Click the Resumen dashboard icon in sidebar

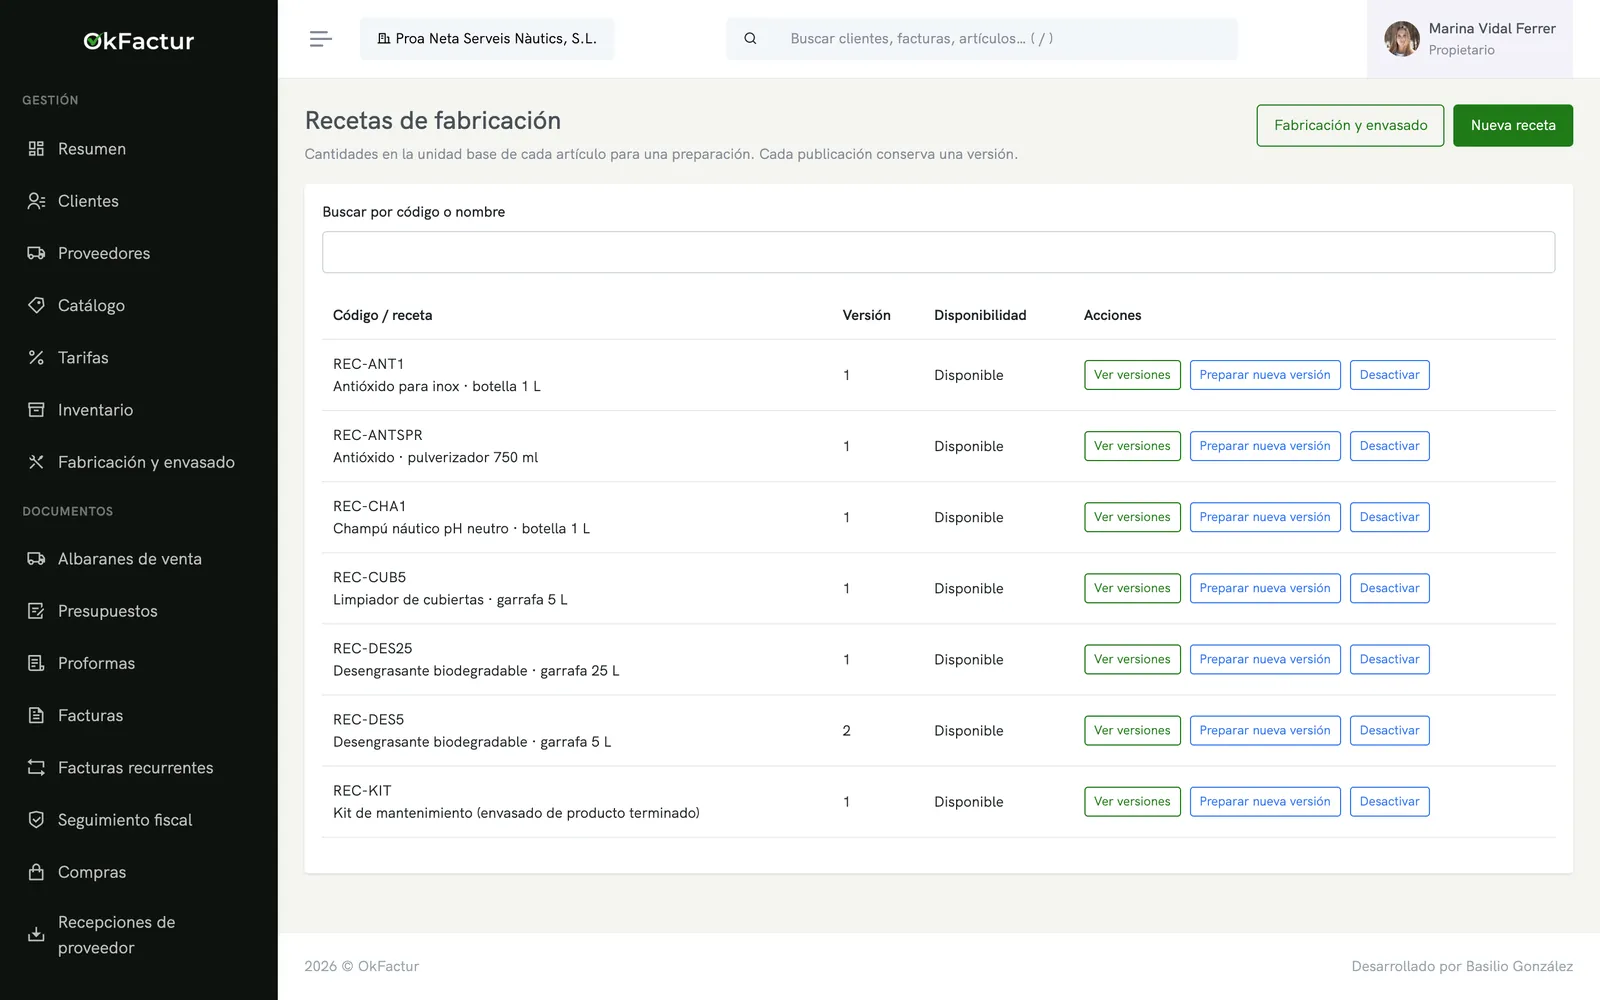pyautogui.click(x=36, y=149)
